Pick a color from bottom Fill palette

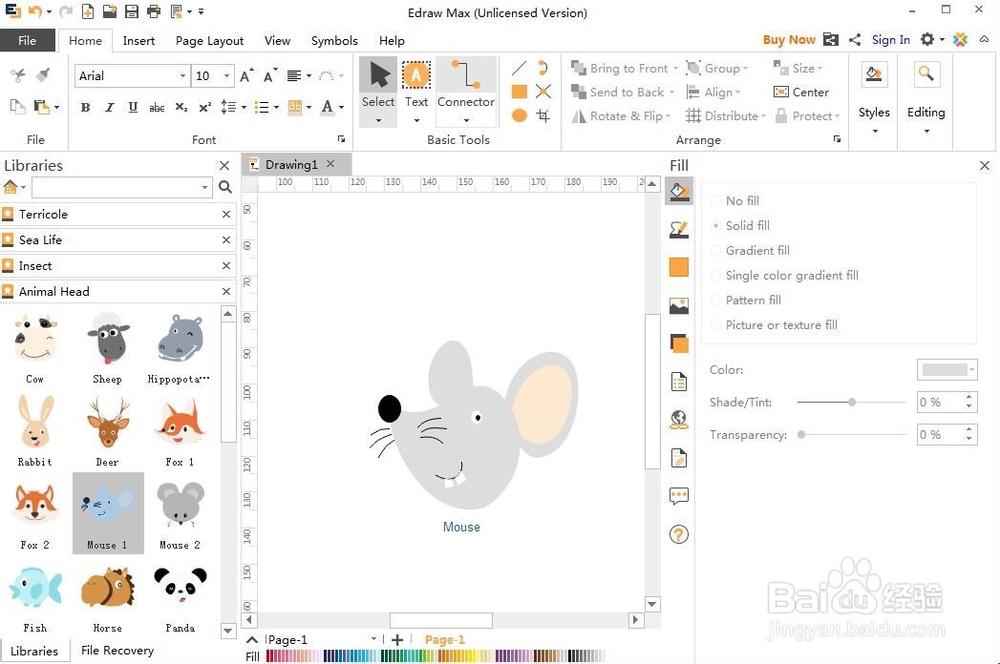click(x=436, y=656)
